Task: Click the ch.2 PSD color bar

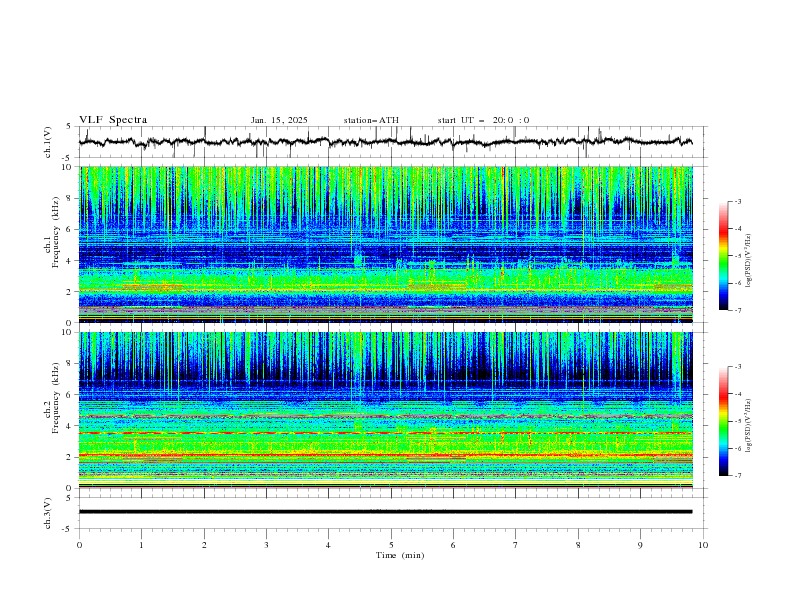Action: 724,421
